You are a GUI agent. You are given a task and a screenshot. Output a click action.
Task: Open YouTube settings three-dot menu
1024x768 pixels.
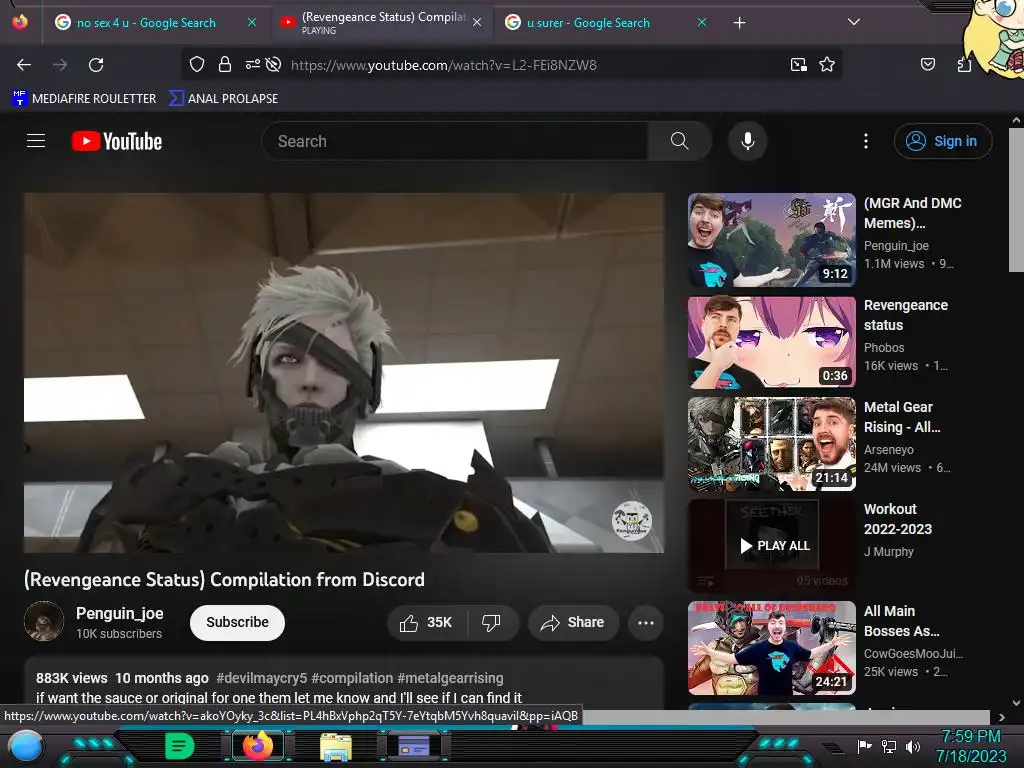click(x=865, y=141)
